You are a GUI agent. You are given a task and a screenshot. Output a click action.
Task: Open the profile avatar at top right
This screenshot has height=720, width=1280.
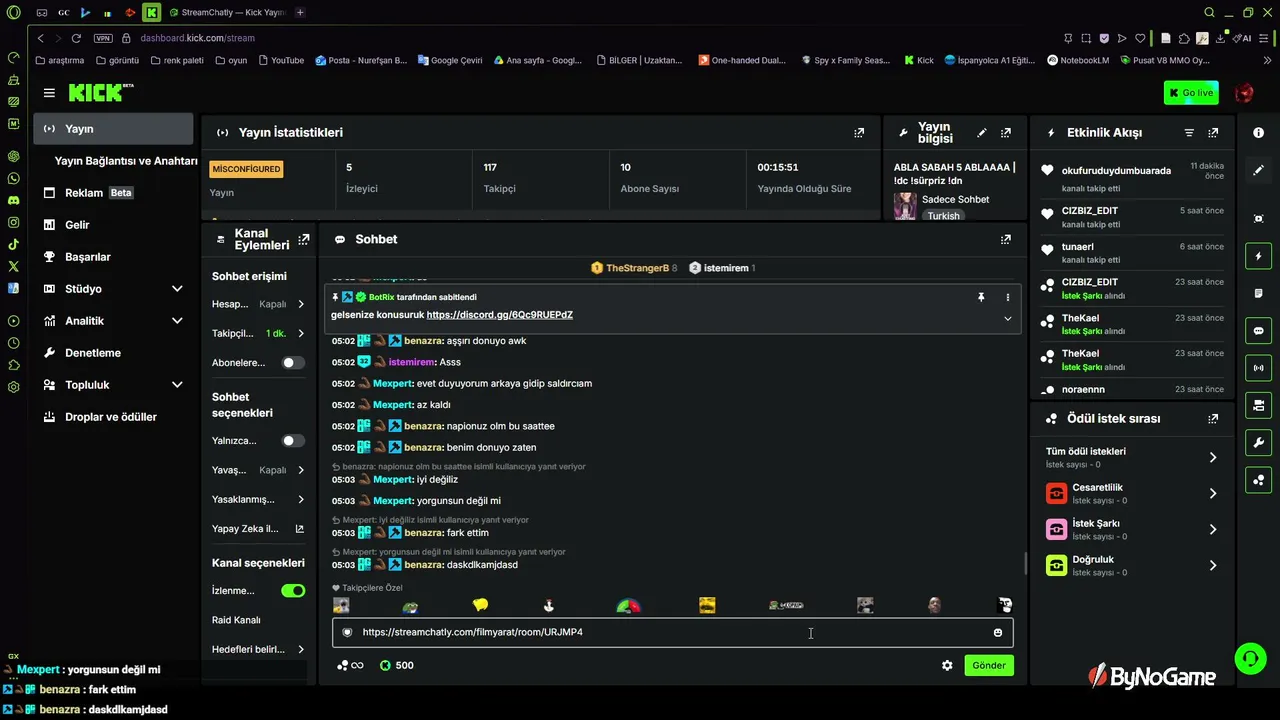(x=1244, y=93)
